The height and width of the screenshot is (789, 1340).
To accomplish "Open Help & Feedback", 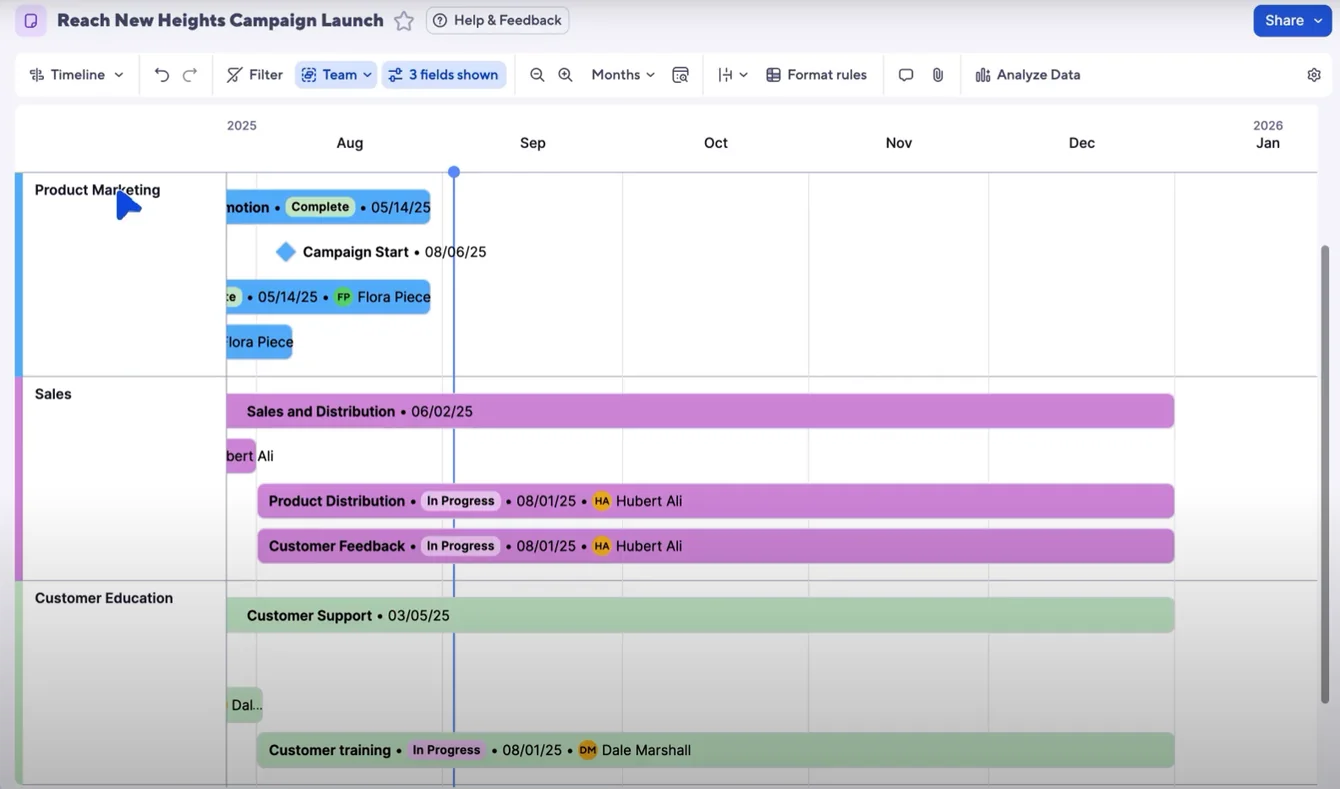I will (x=497, y=20).
